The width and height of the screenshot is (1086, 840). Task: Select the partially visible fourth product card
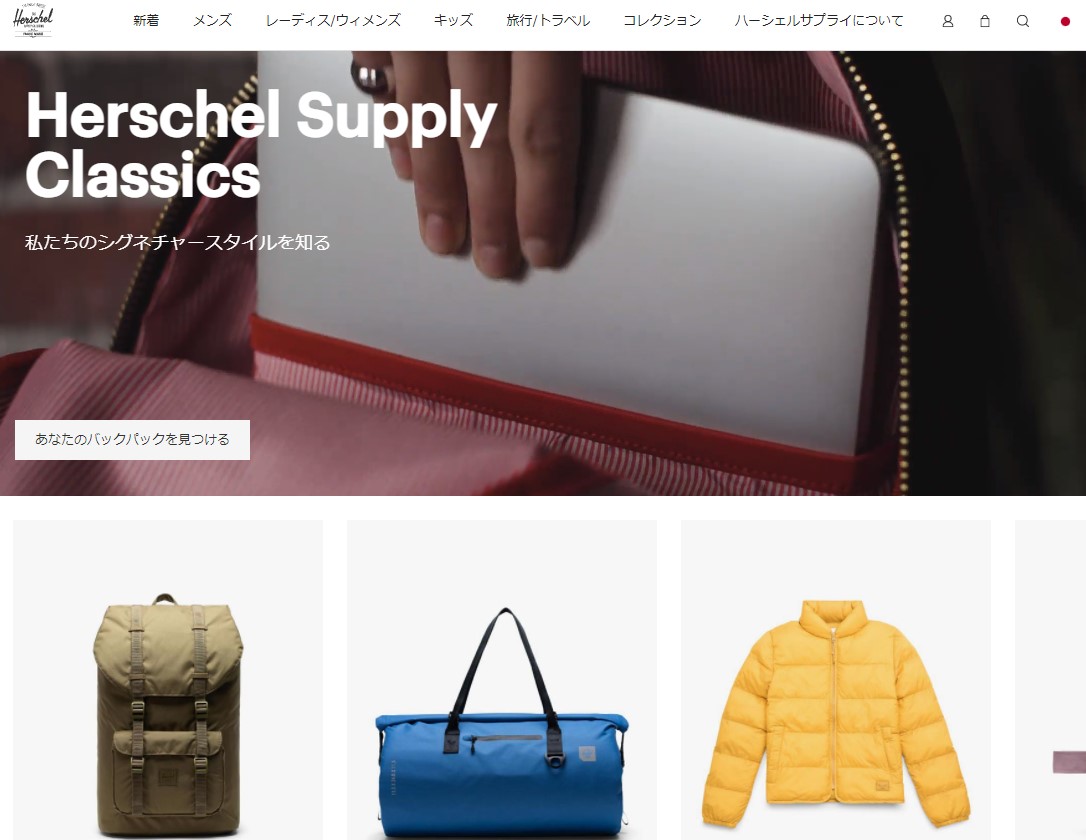click(x=1050, y=680)
